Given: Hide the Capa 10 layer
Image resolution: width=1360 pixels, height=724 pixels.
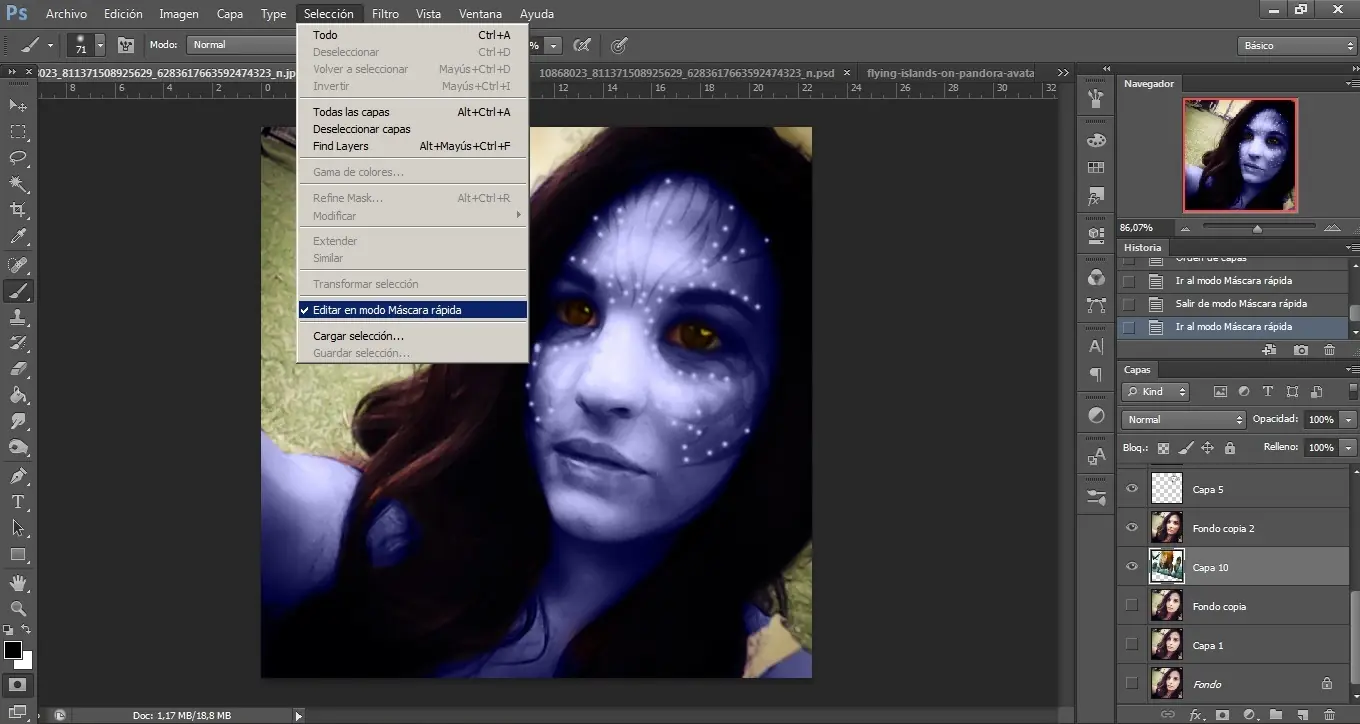Looking at the screenshot, I should (x=1132, y=567).
